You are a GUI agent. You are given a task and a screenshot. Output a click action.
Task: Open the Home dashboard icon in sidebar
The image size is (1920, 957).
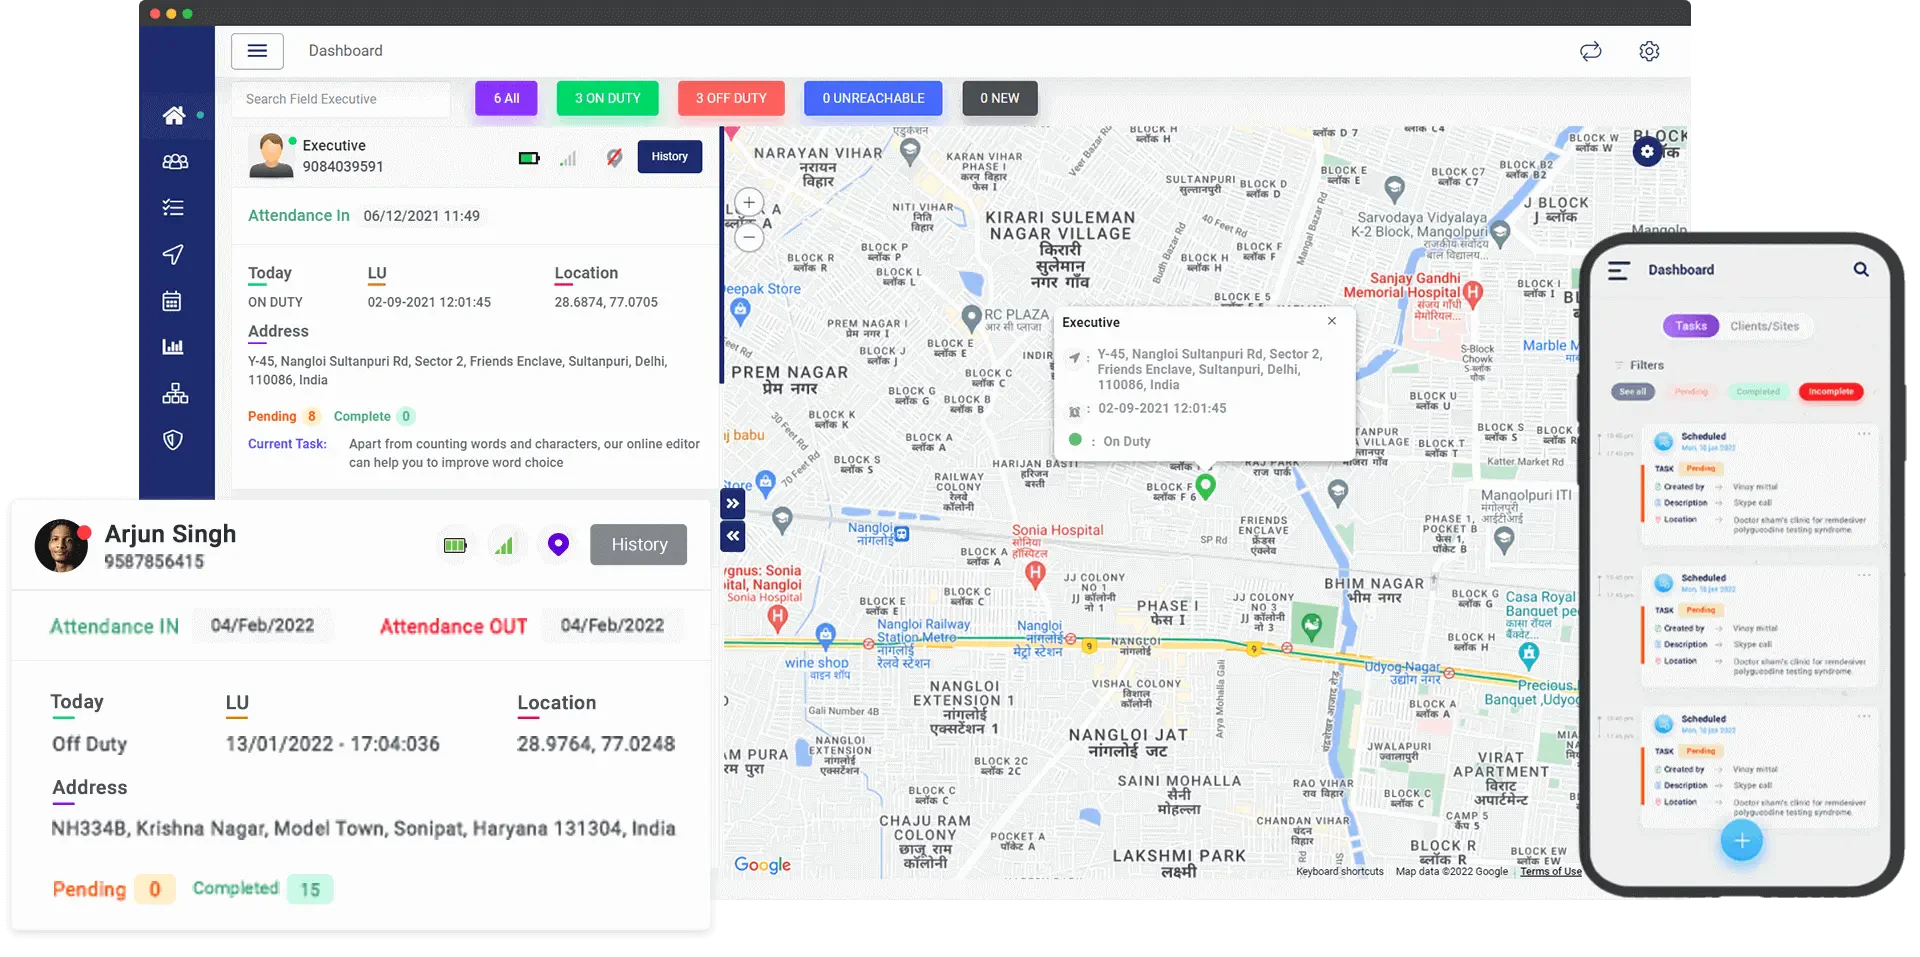tap(174, 115)
